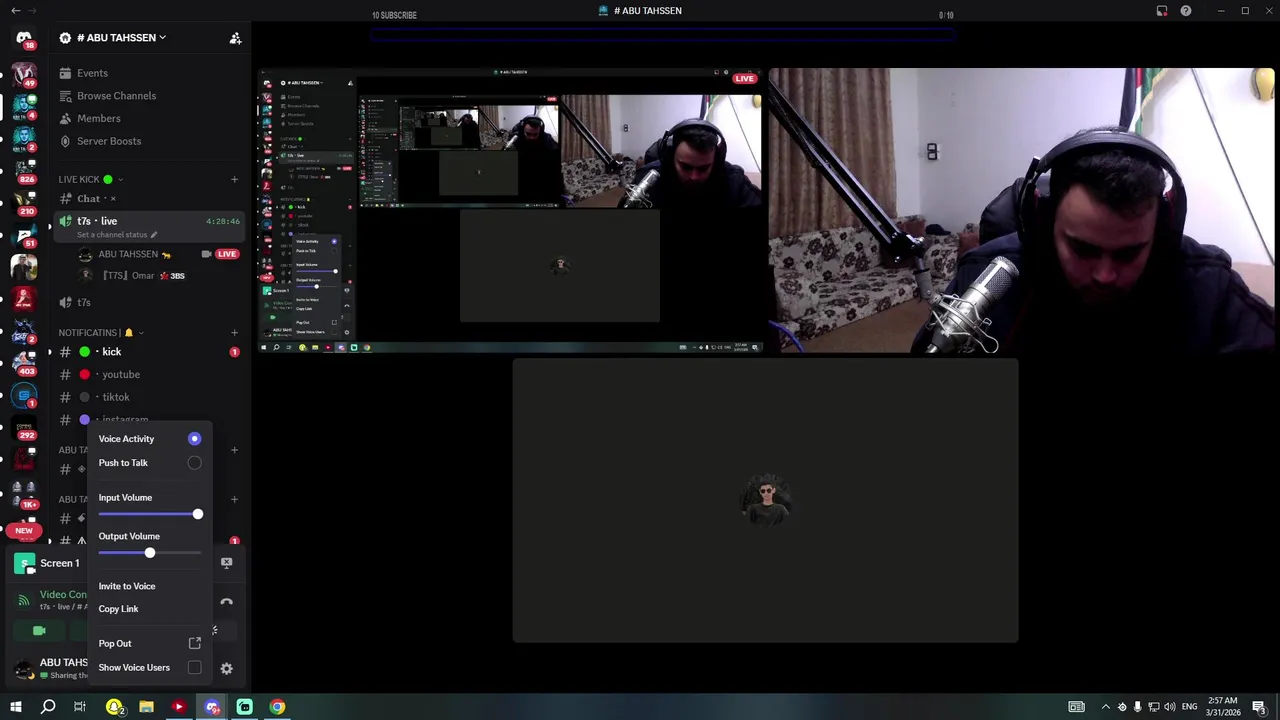The image size is (1280, 720).
Task: Add a channel to NOTIFICATINS category
Action: [234, 333]
